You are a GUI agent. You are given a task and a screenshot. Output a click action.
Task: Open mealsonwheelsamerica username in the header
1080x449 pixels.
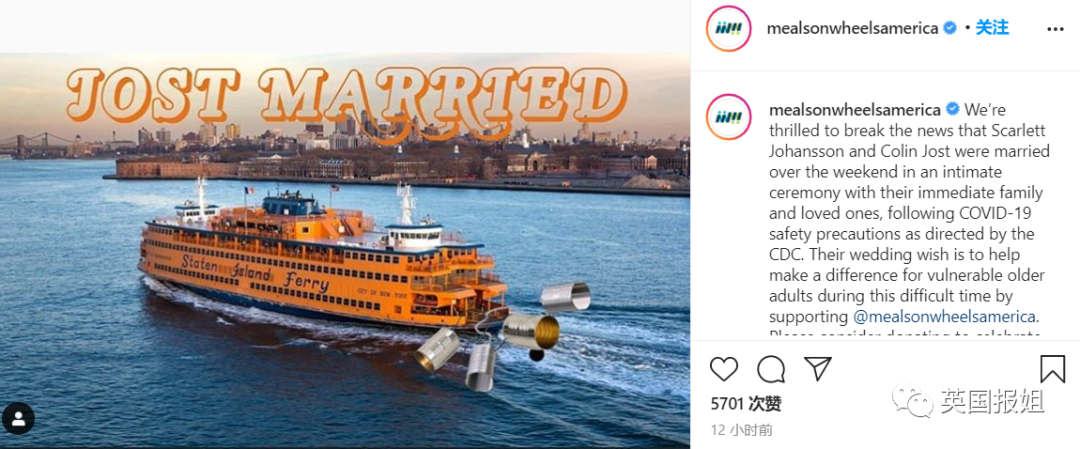click(x=853, y=28)
